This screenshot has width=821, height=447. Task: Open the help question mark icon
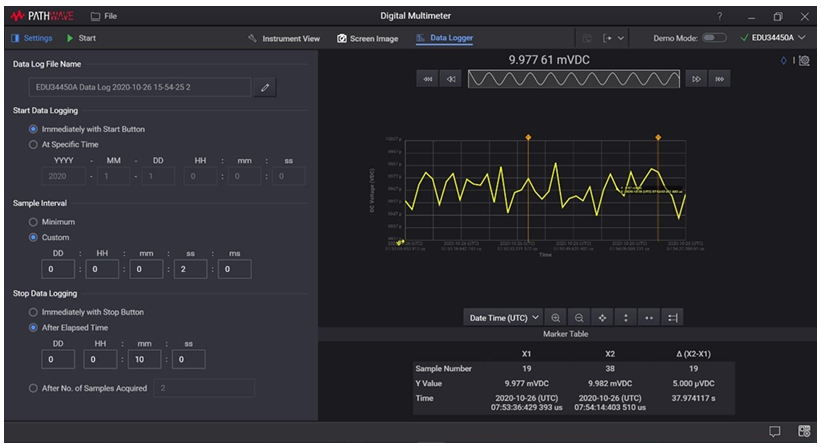(720, 16)
